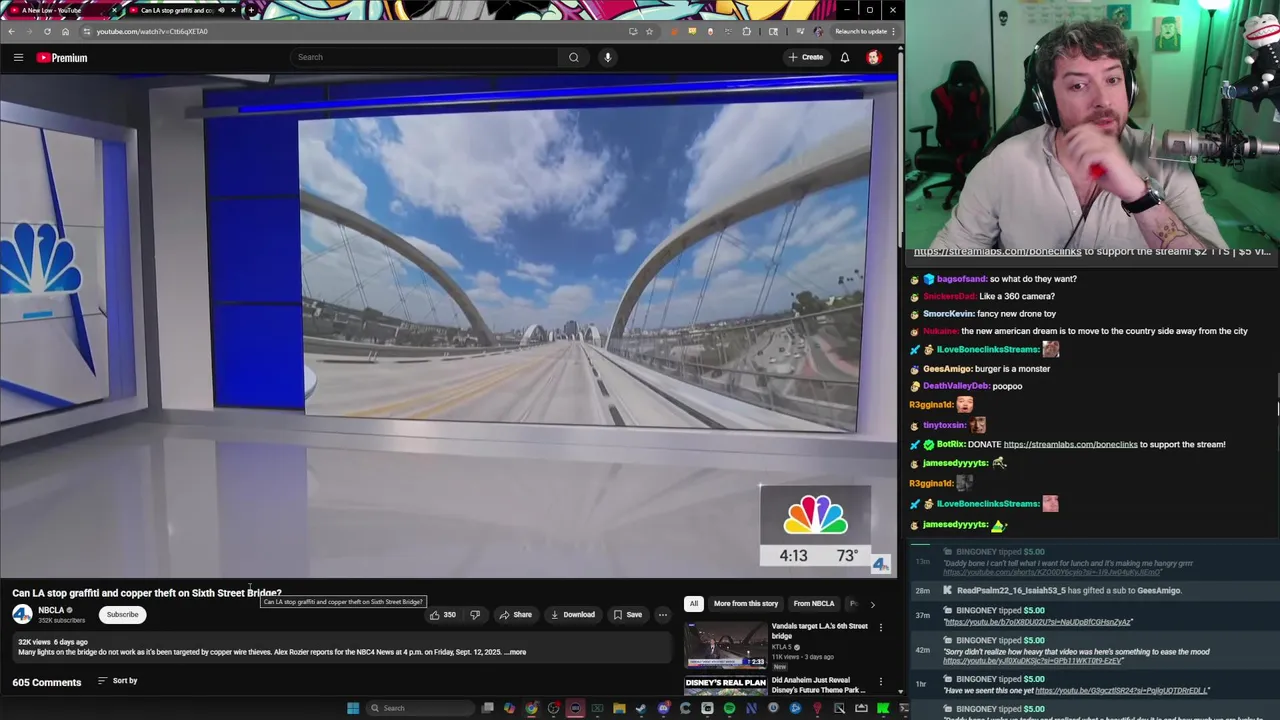Open the Chrome three-dot menu

pos(893,31)
